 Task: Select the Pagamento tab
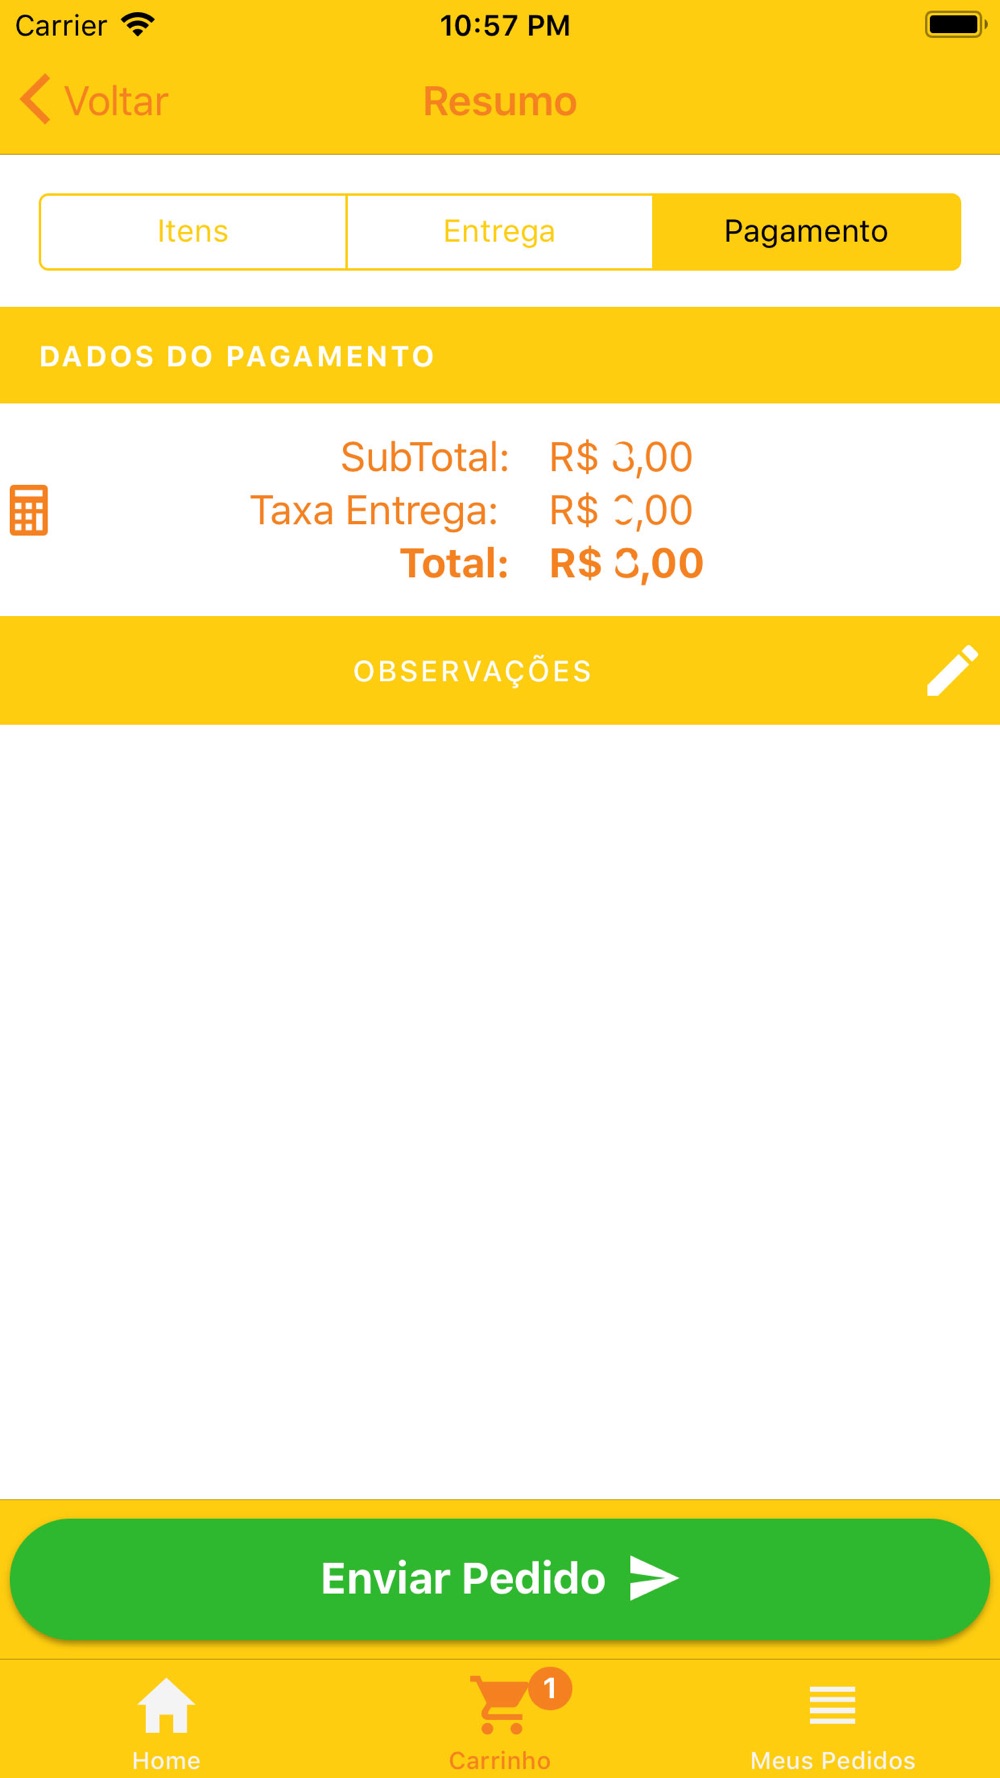806,232
